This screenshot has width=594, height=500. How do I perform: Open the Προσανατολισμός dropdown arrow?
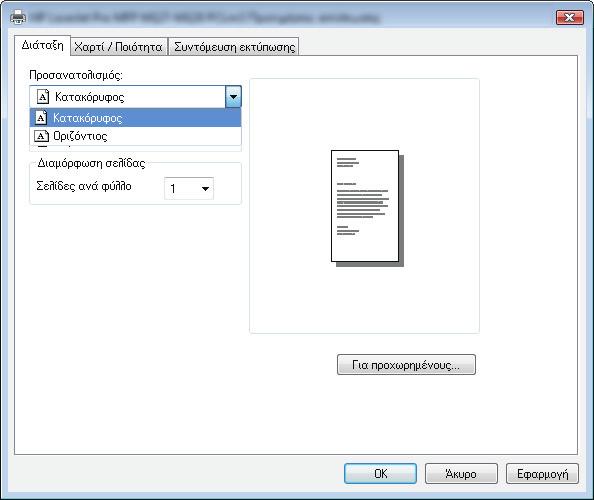coord(233,97)
